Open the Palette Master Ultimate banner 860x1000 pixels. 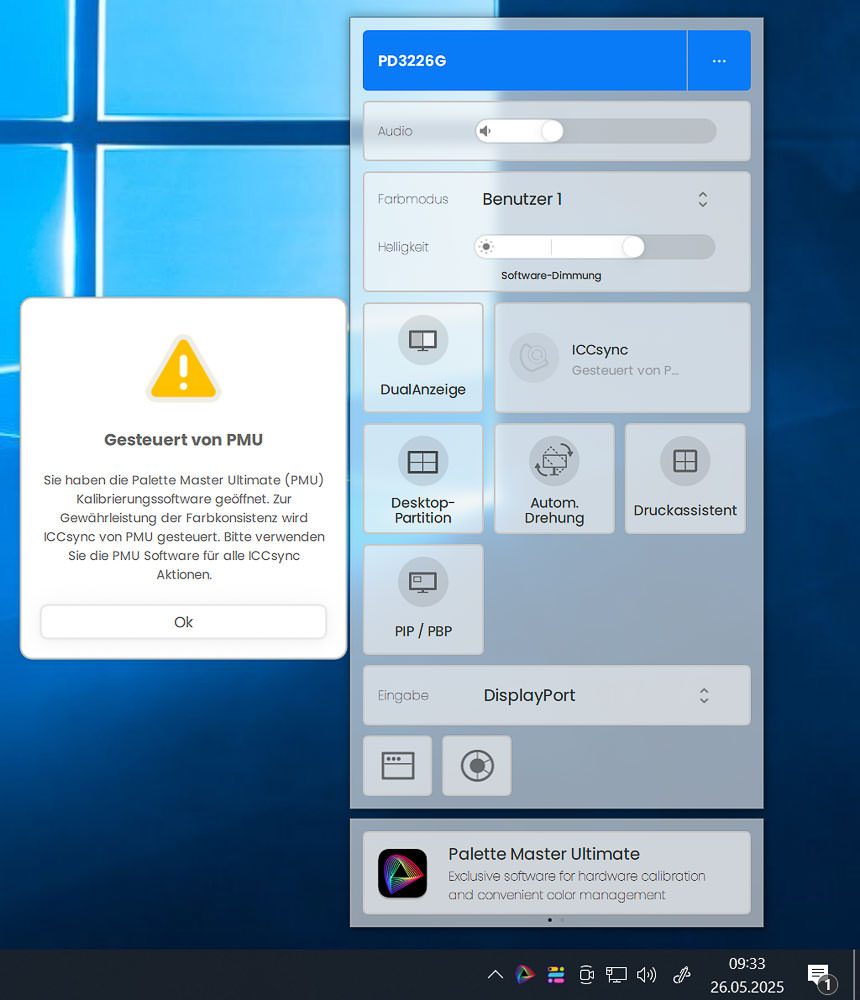[x=556, y=873]
